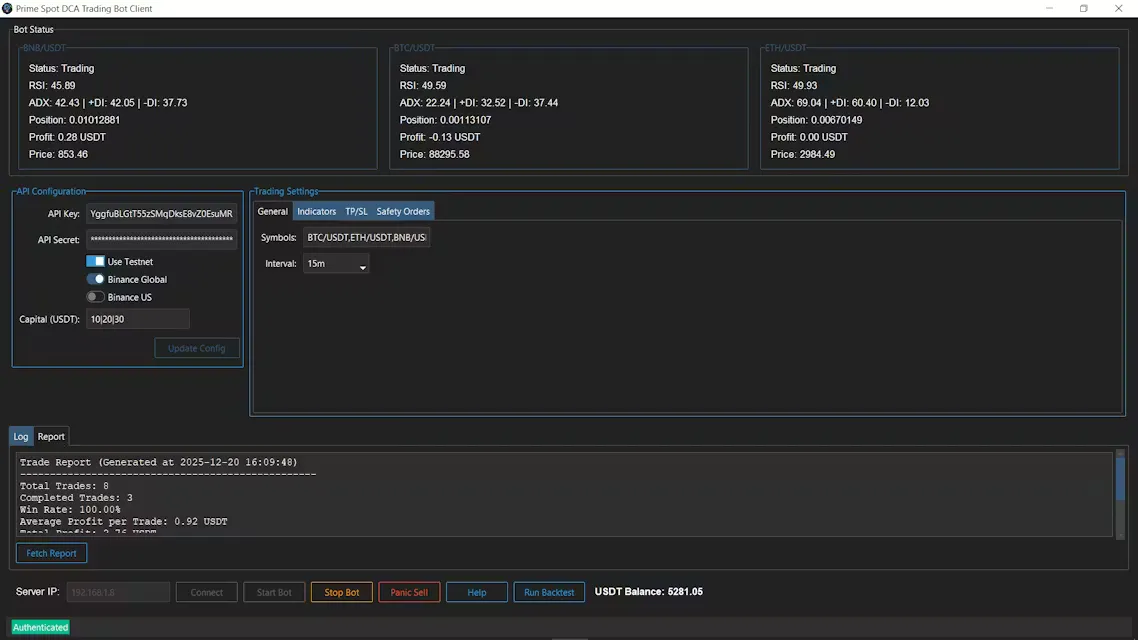Click the Panic Sell button
The height and width of the screenshot is (640, 1138).
click(409, 592)
